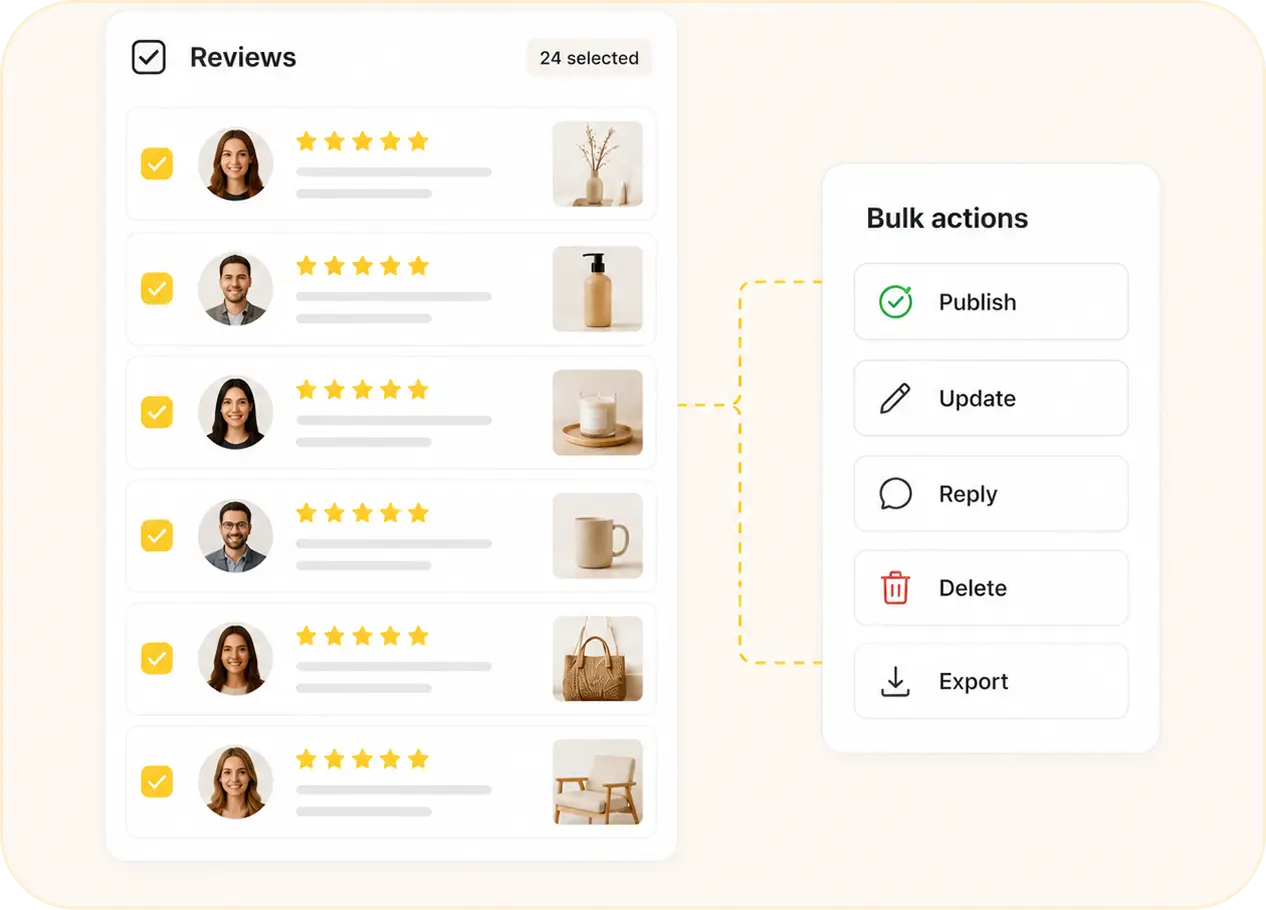Screen dimensions: 1266x910
Task: Open the pump bottle product photo
Action: [x=598, y=288]
